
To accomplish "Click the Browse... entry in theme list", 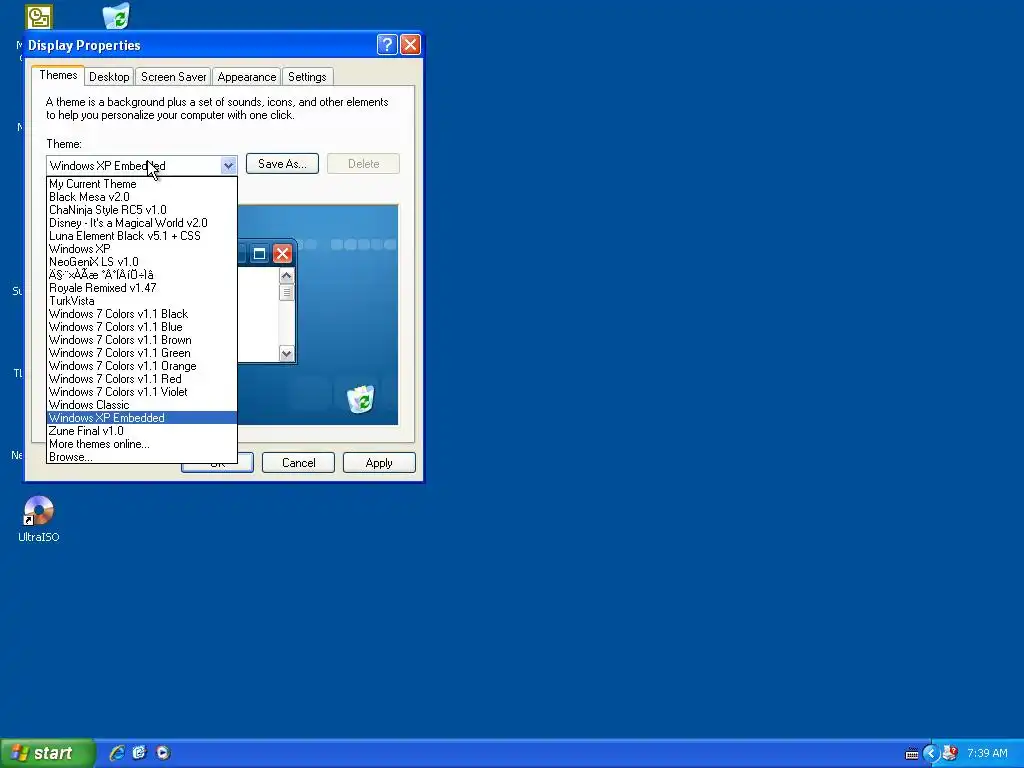I will pyautogui.click(x=142, y=457).
